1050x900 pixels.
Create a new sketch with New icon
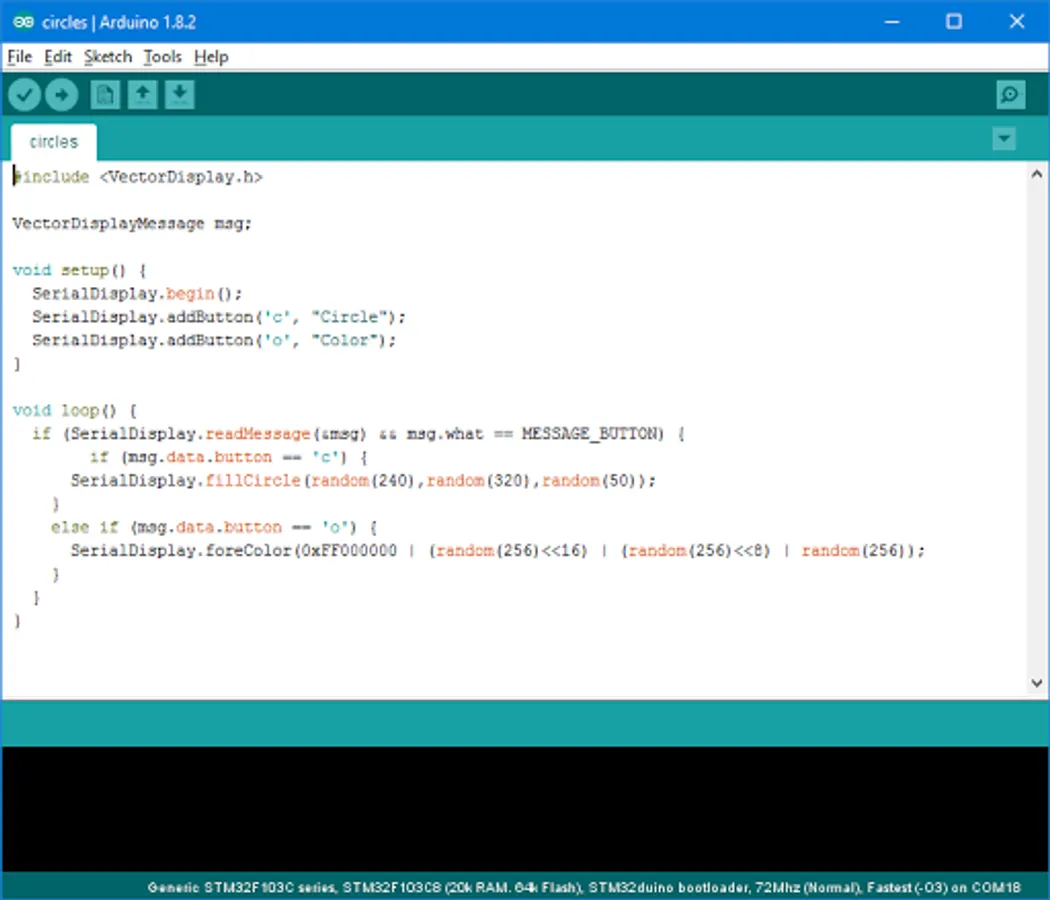point(105,95)
